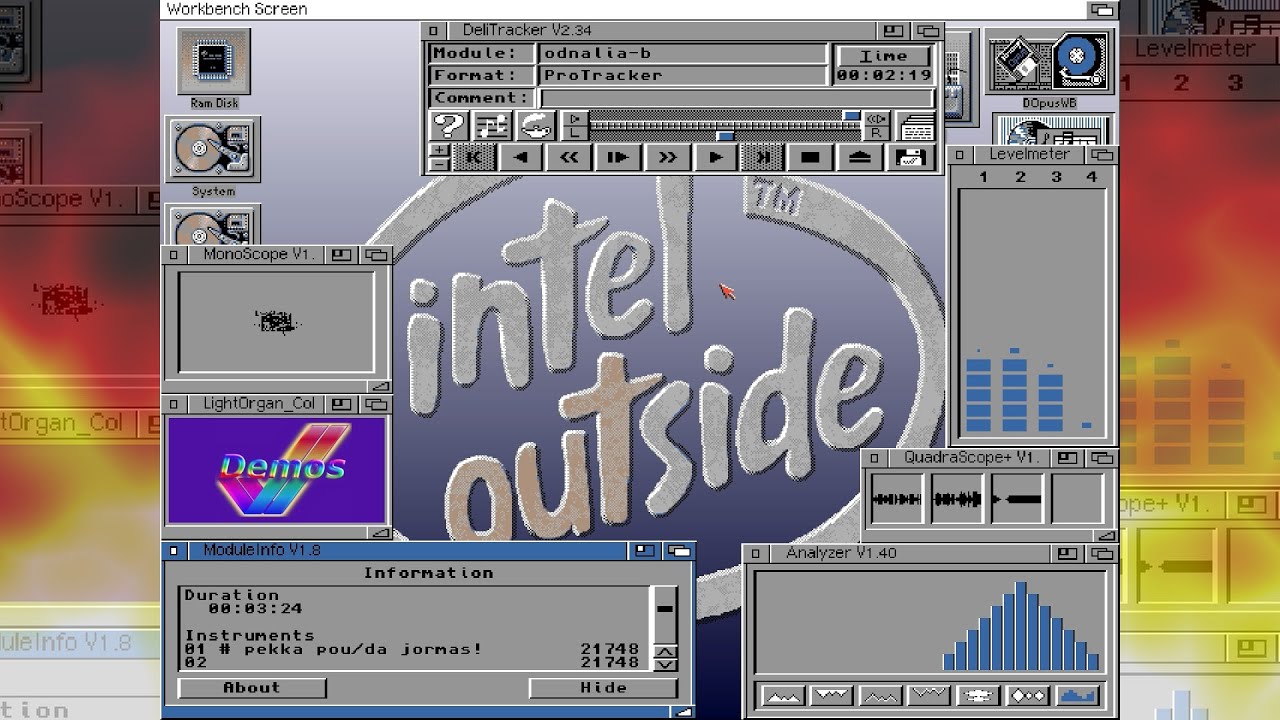Select instrument line '01 # pekka pou/da jormas!'
1280x720 pixels.
411,649
